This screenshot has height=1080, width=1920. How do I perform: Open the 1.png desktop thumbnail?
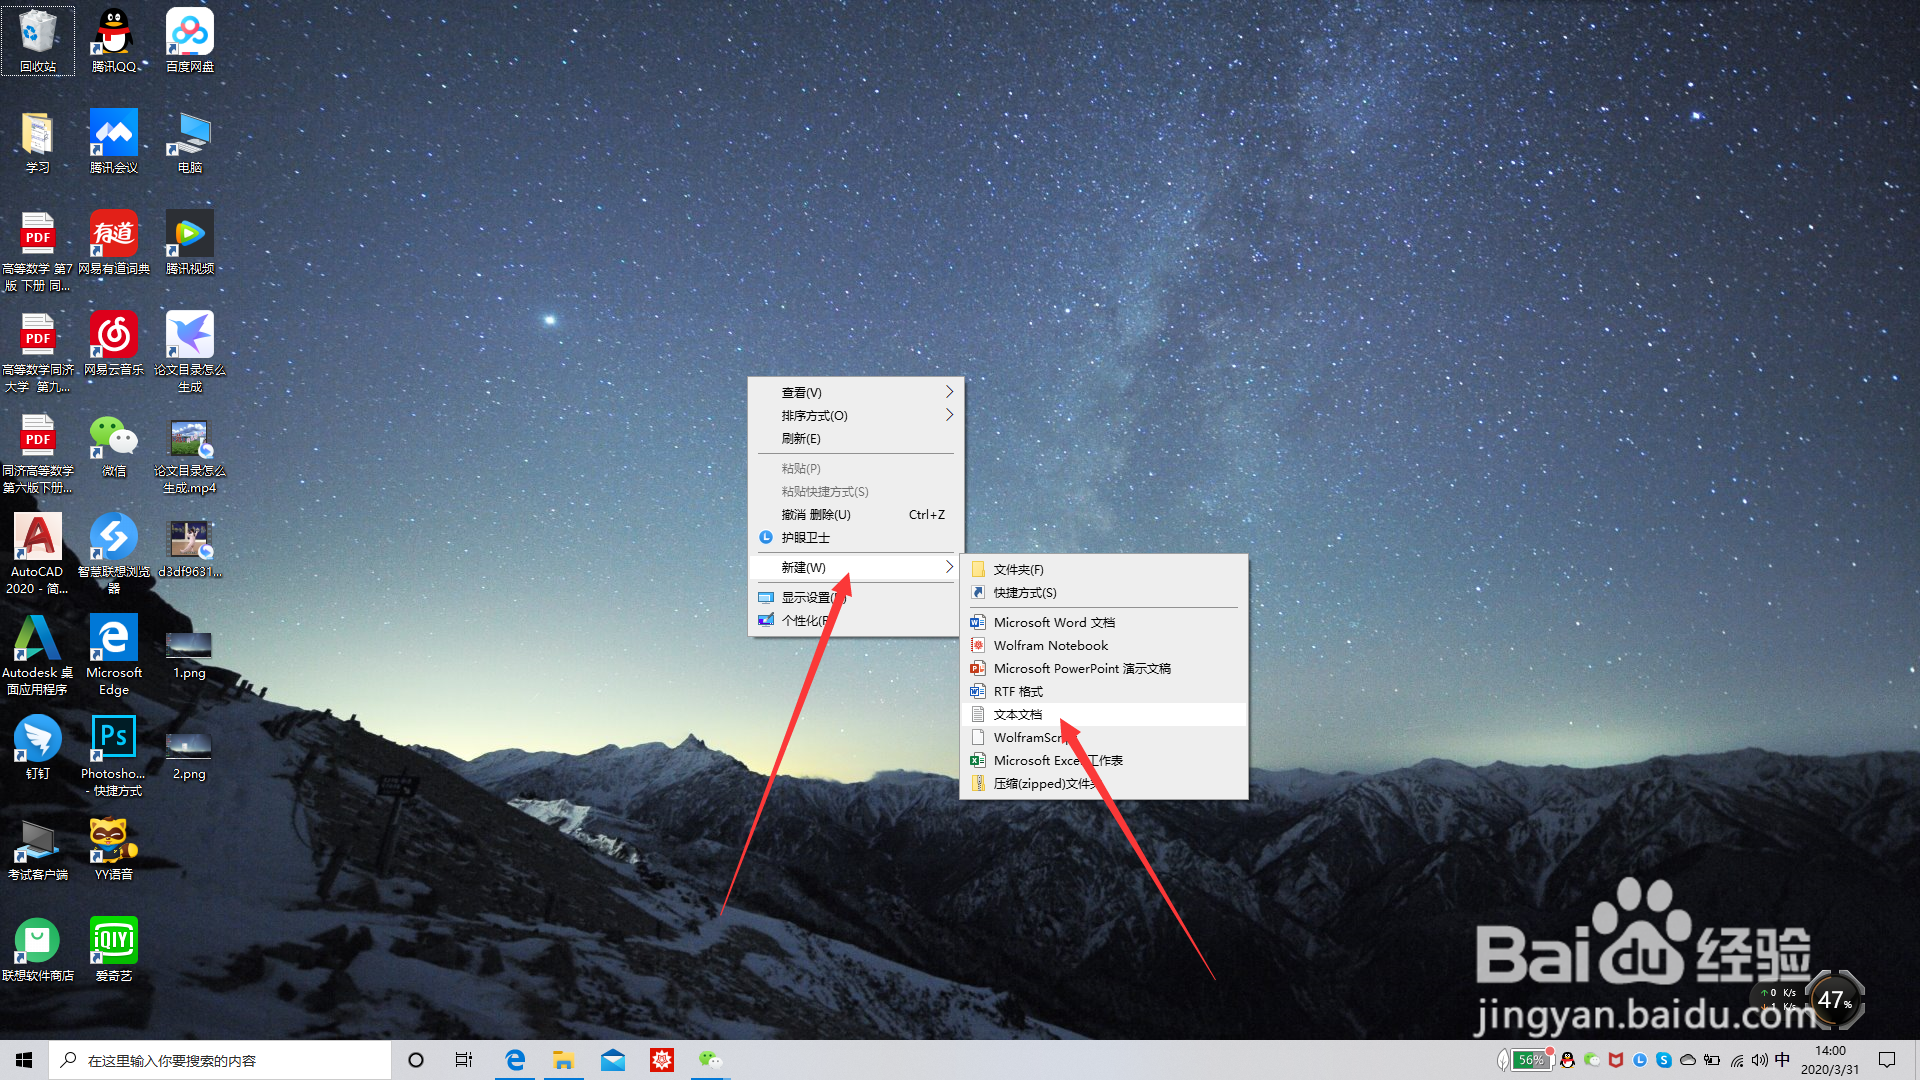click(189, 645)
